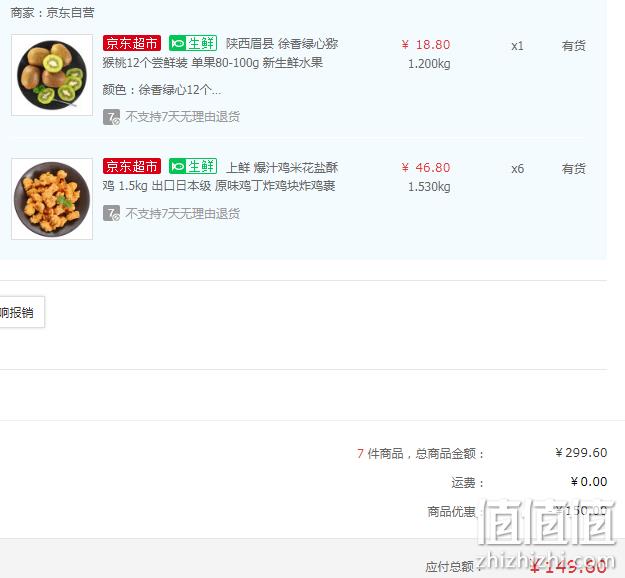The image size is (625, 578).
Task: Click the 有货 stock status for kiwi
Action: (574, 46)
